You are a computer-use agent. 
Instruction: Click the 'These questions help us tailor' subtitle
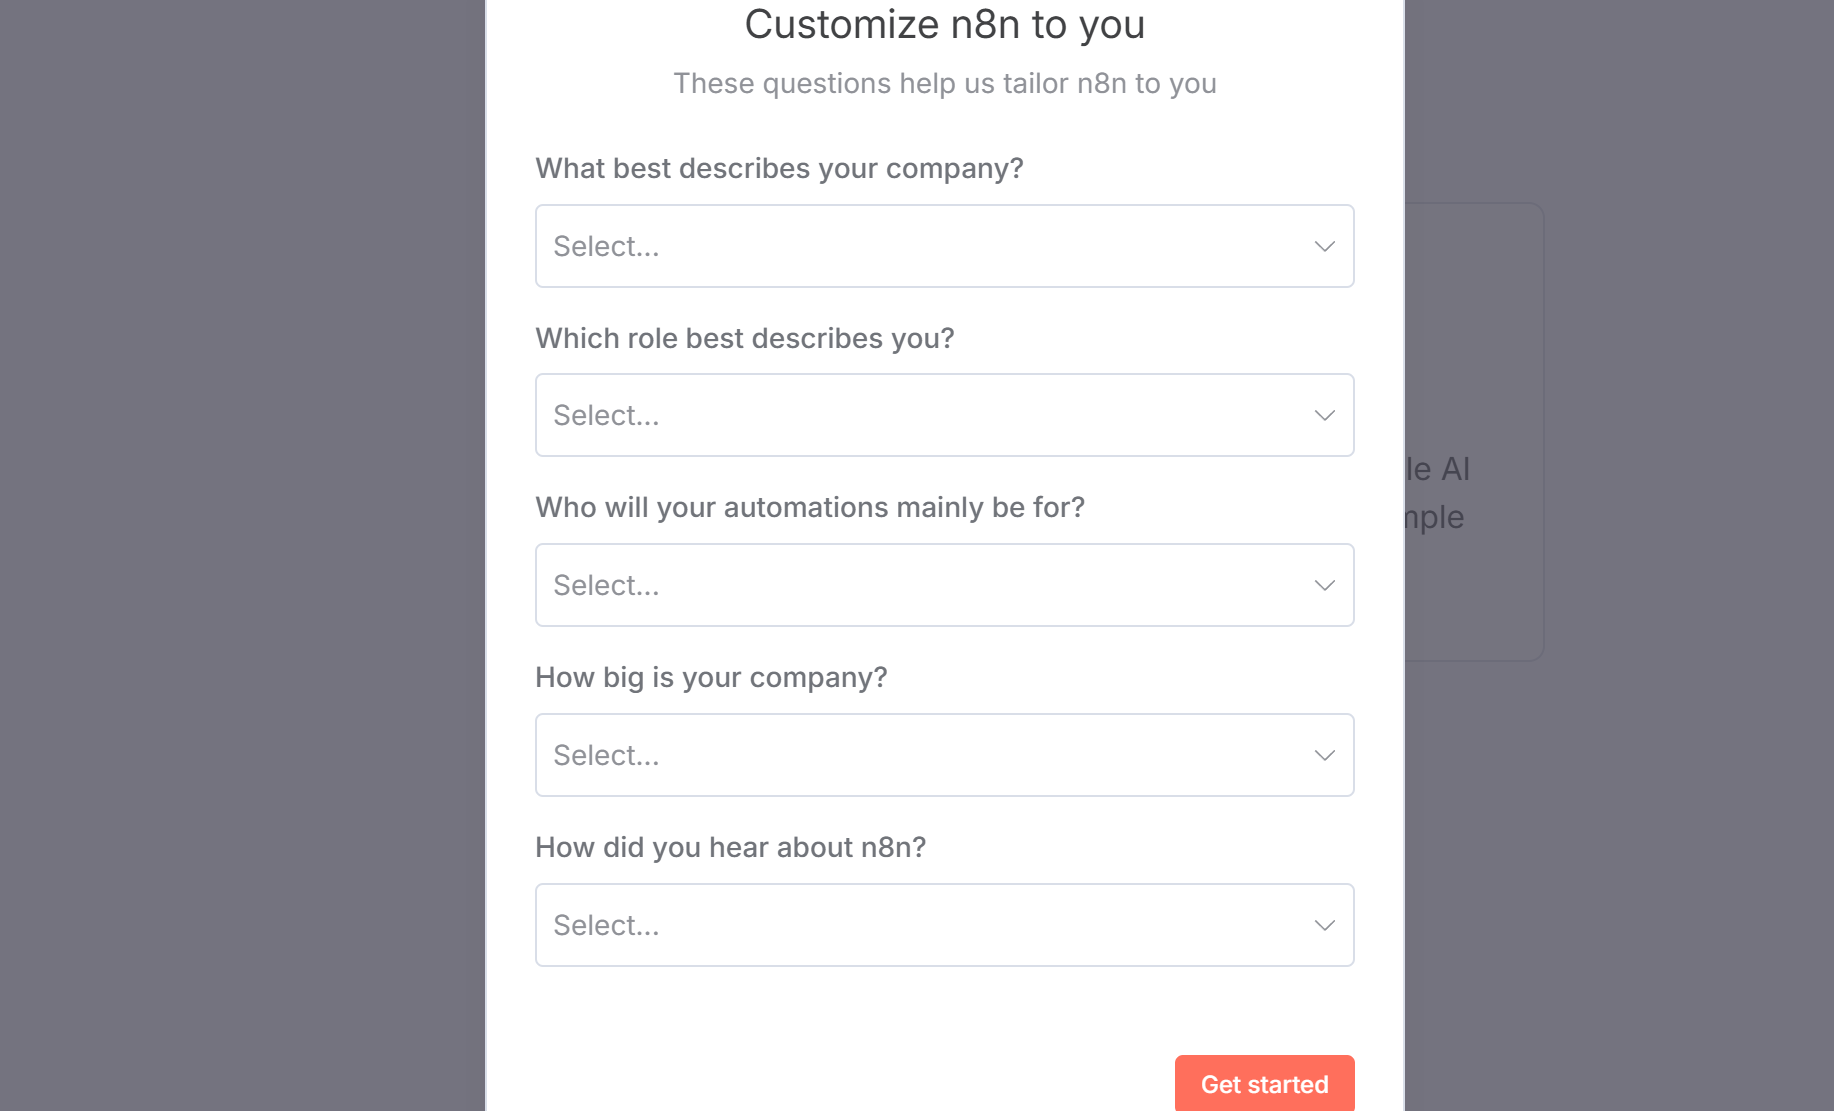[944, 83]
